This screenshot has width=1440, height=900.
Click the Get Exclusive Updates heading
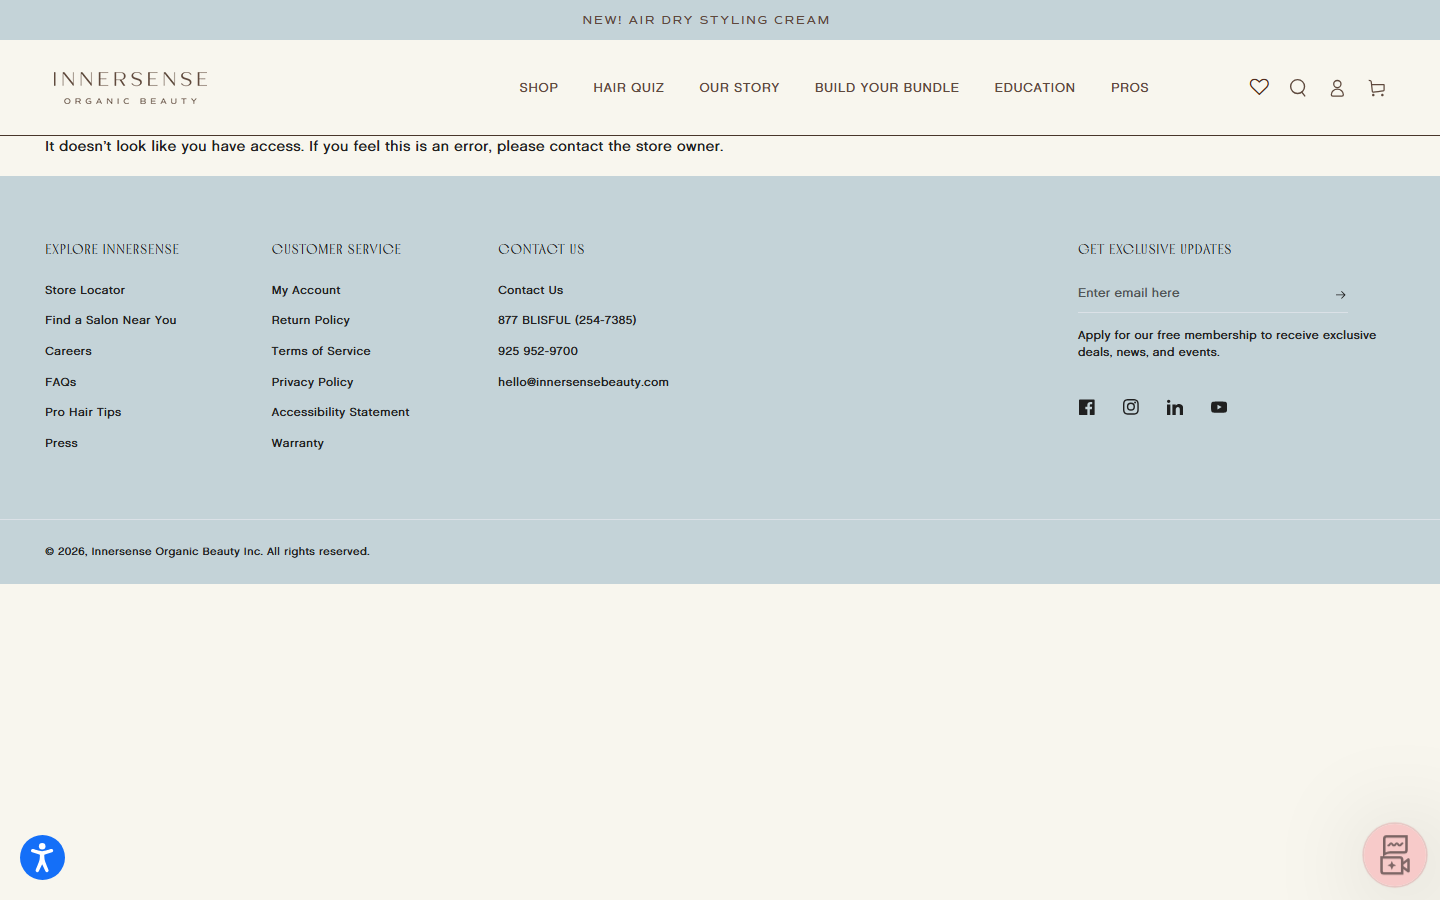[x=1155, y=250]
